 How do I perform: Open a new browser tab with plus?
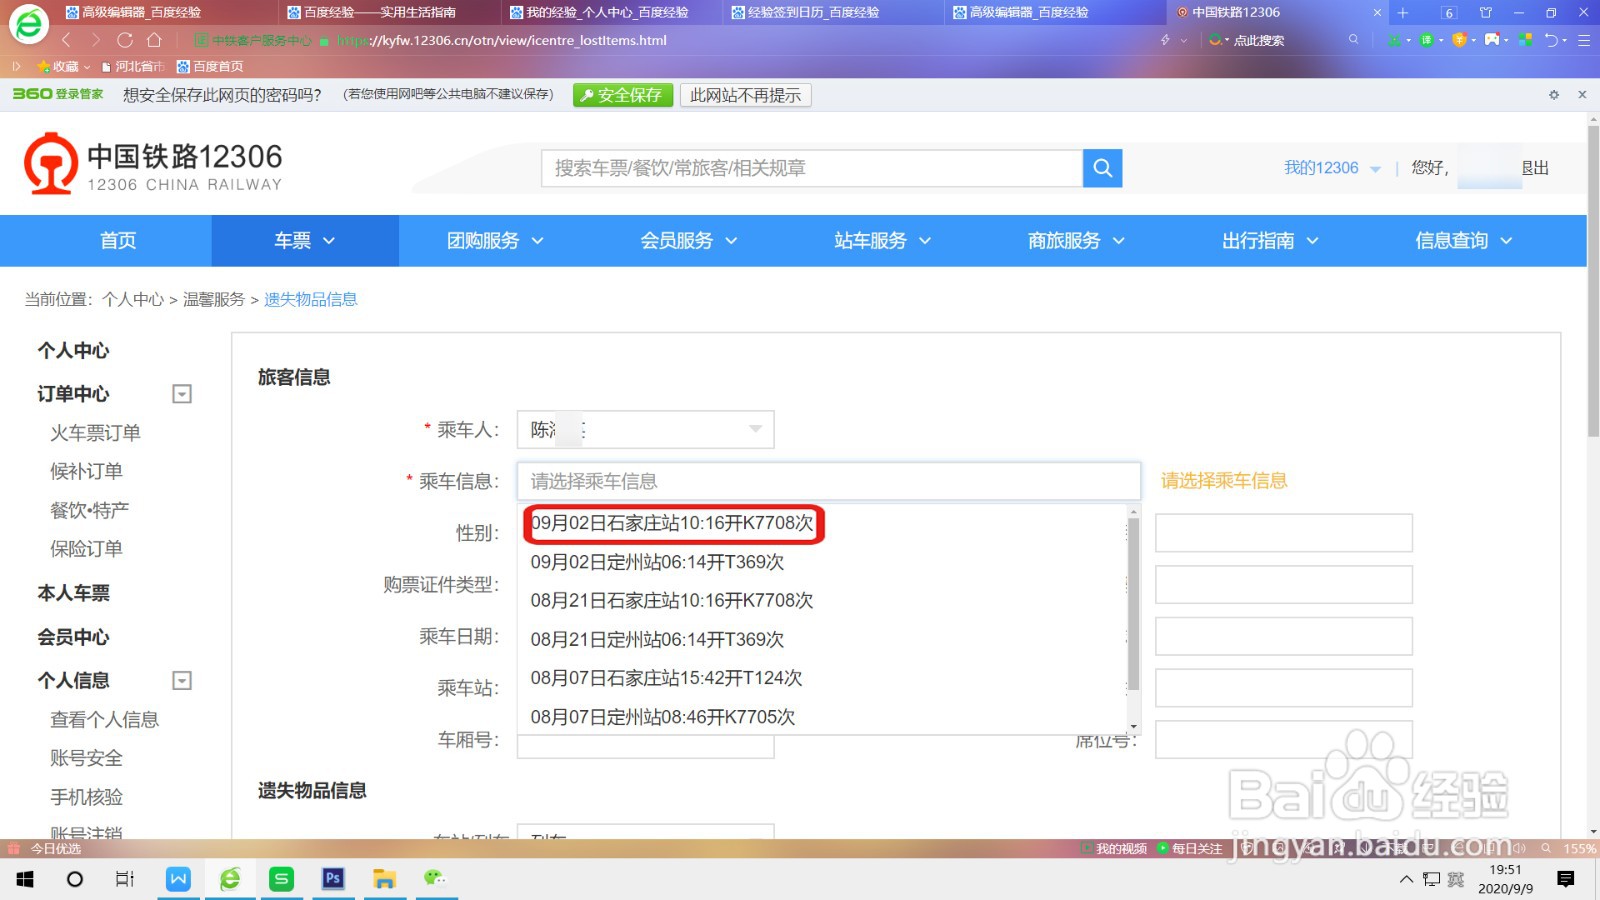pos(1403,12)
